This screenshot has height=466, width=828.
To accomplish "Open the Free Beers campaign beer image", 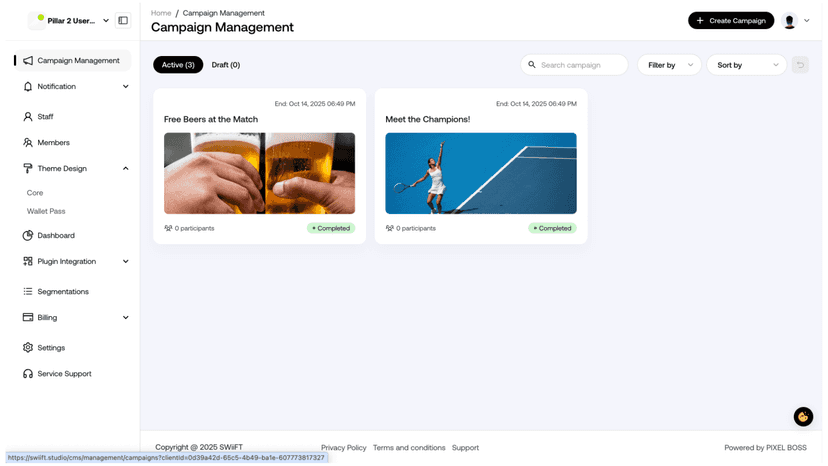I will 259,174.
